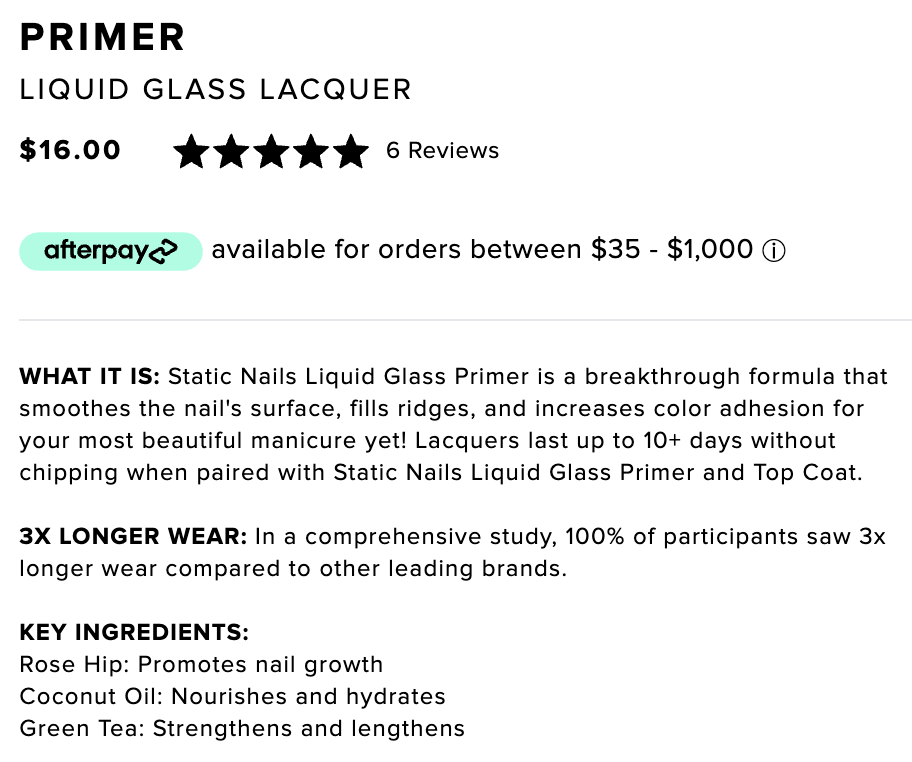Click the arrows symbol in Afterpay logo

pos(163,251)
